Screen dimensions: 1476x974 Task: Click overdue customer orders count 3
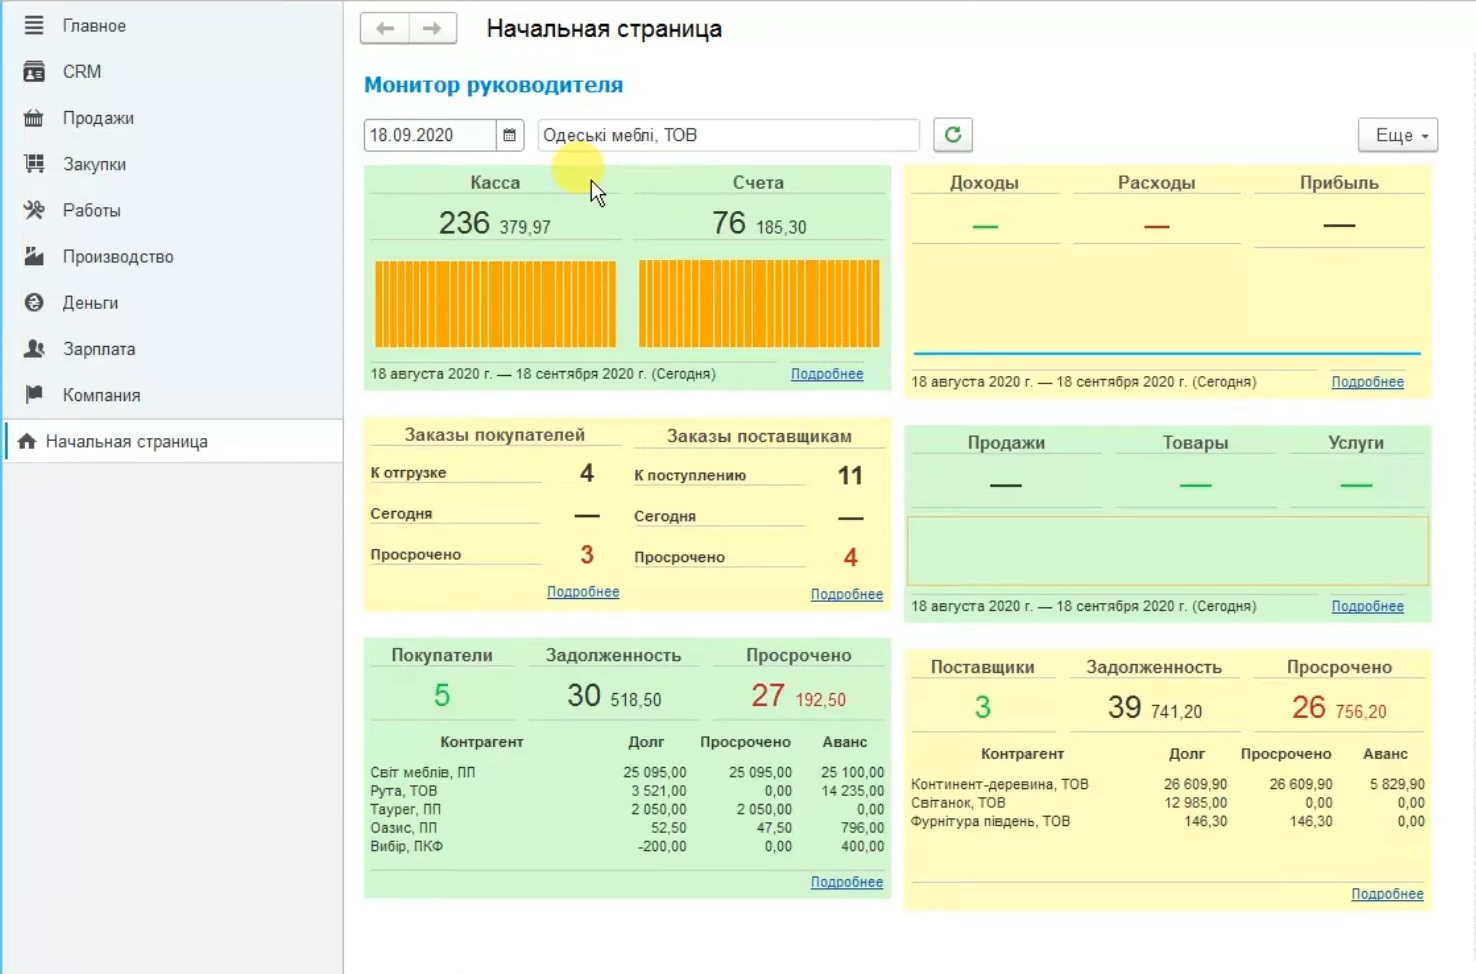point(587,554)
